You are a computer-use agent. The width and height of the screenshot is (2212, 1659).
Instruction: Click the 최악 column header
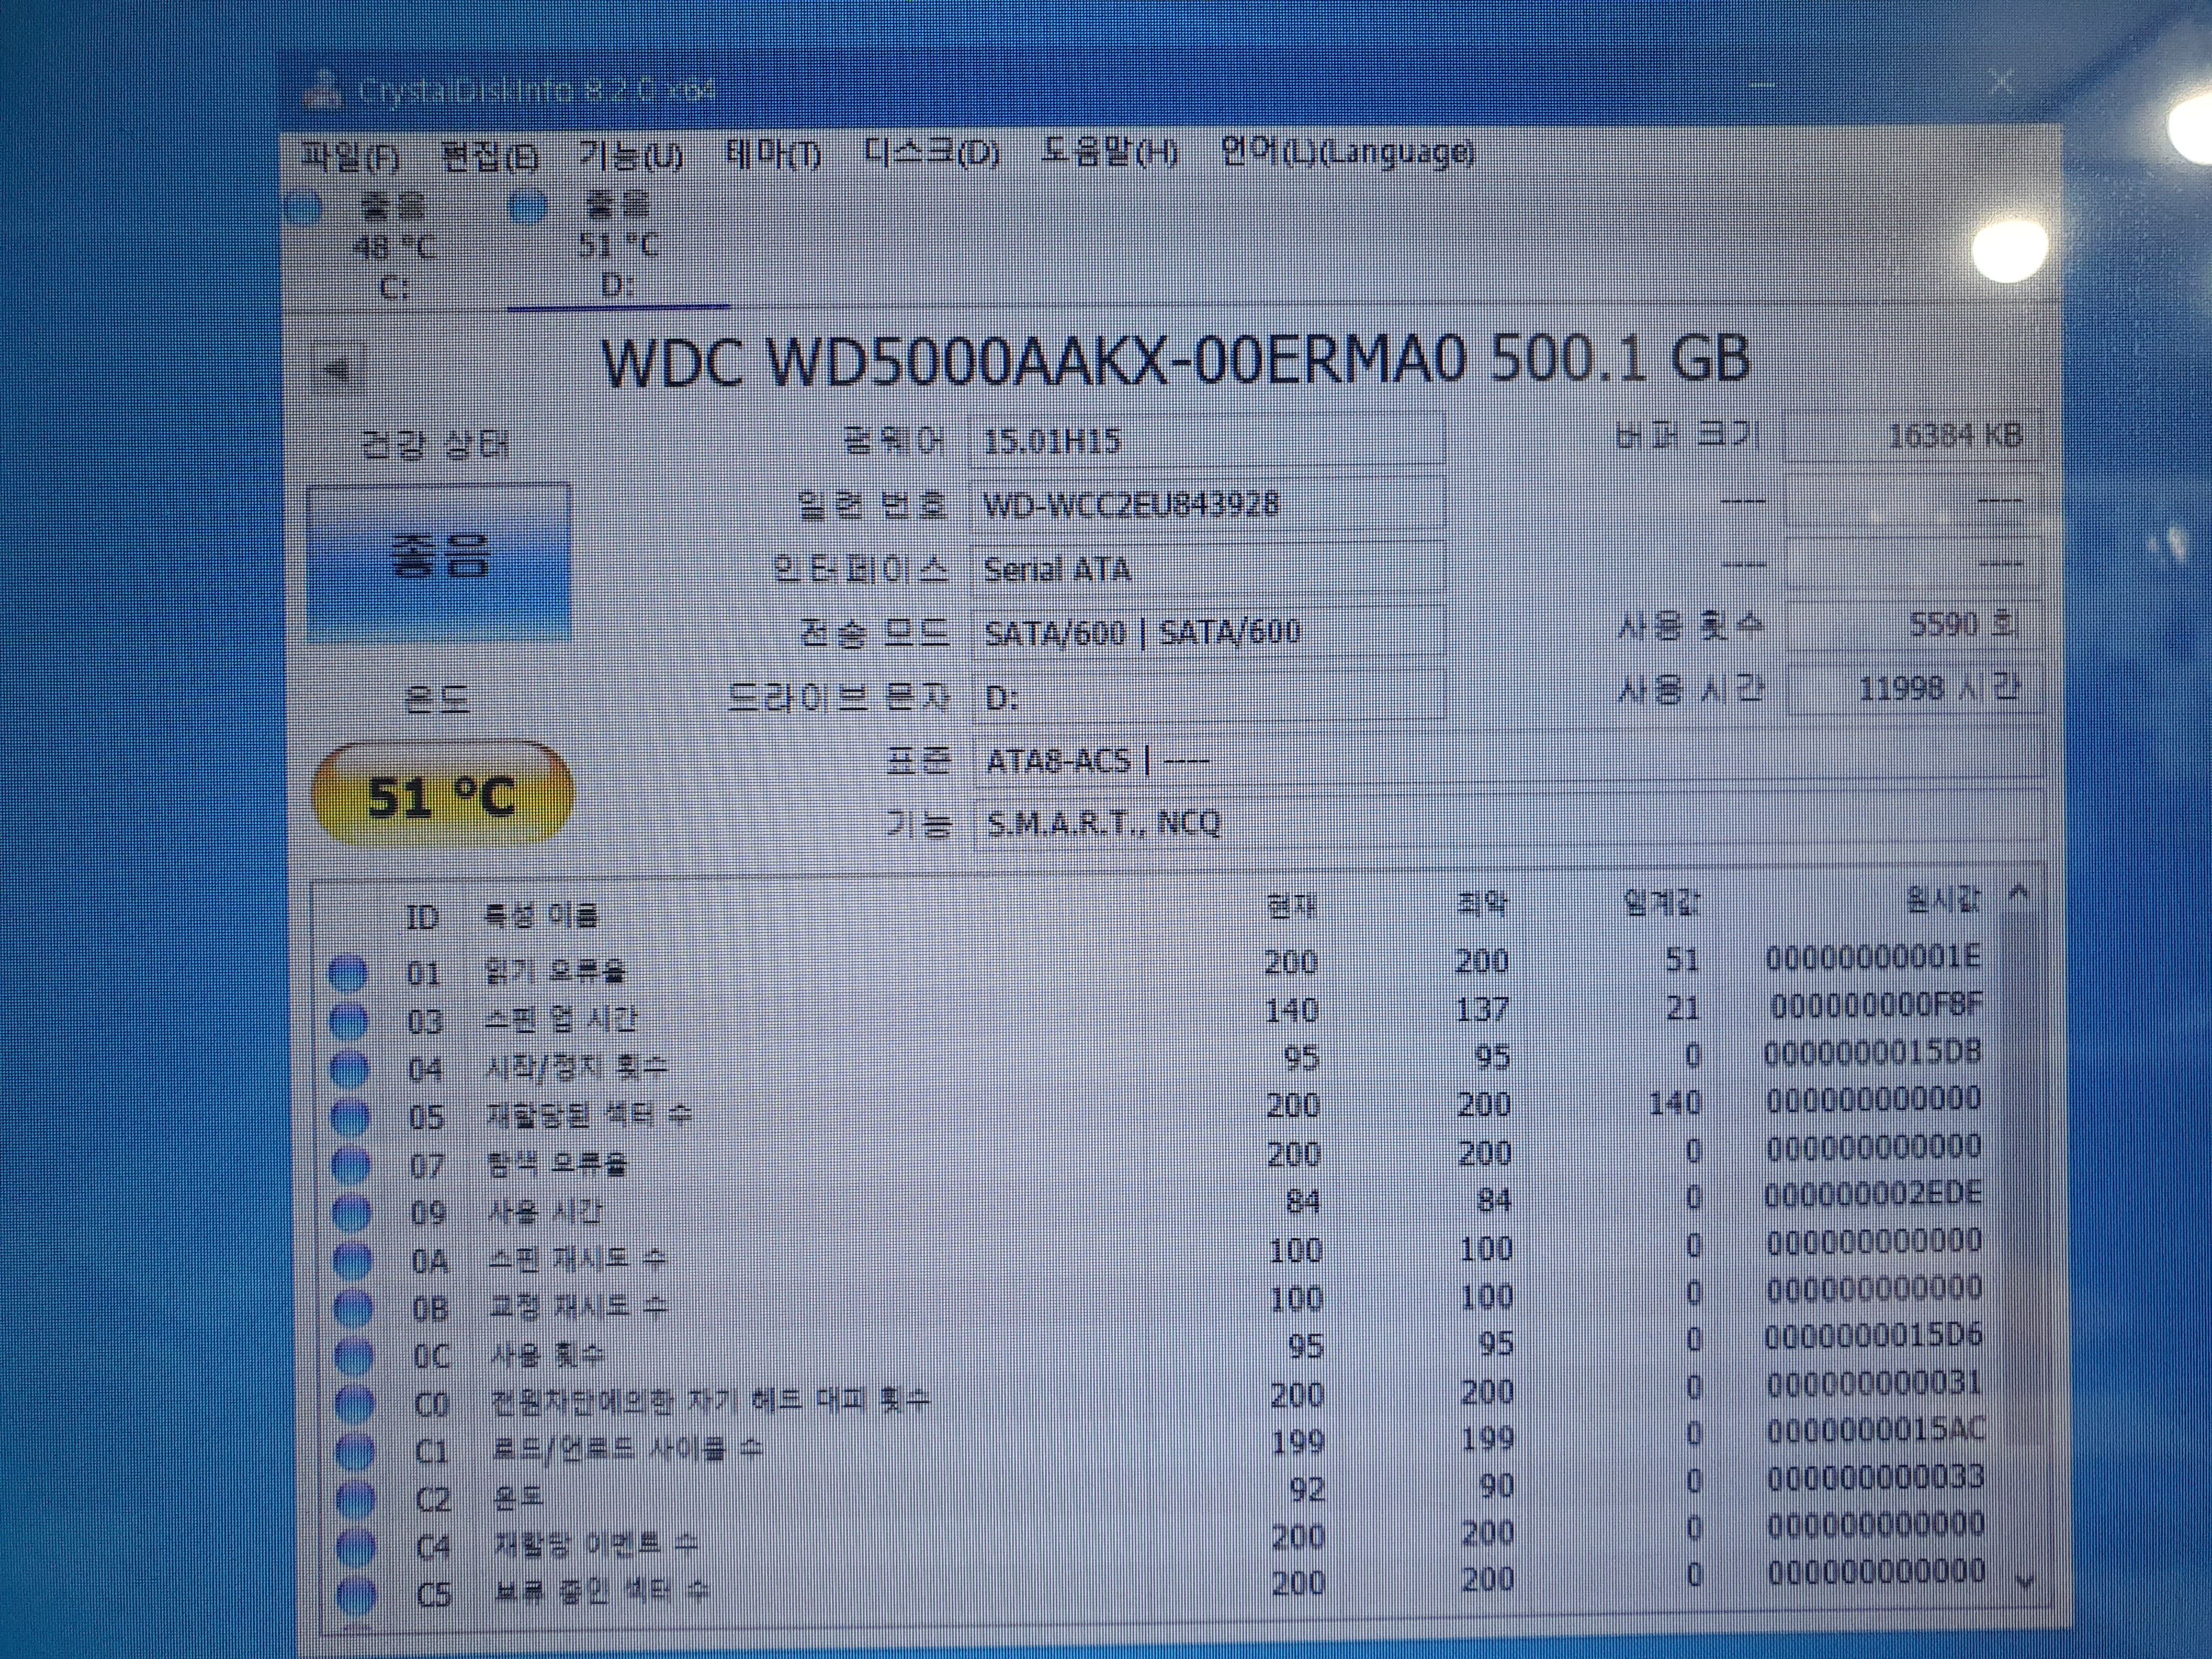pyautogui.click(x=1482, y=905)
